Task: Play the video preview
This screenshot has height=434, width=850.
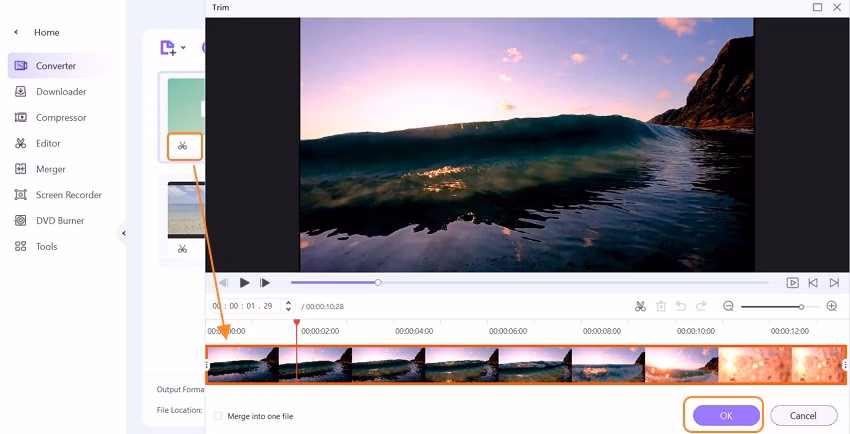Action: (244, 282)
